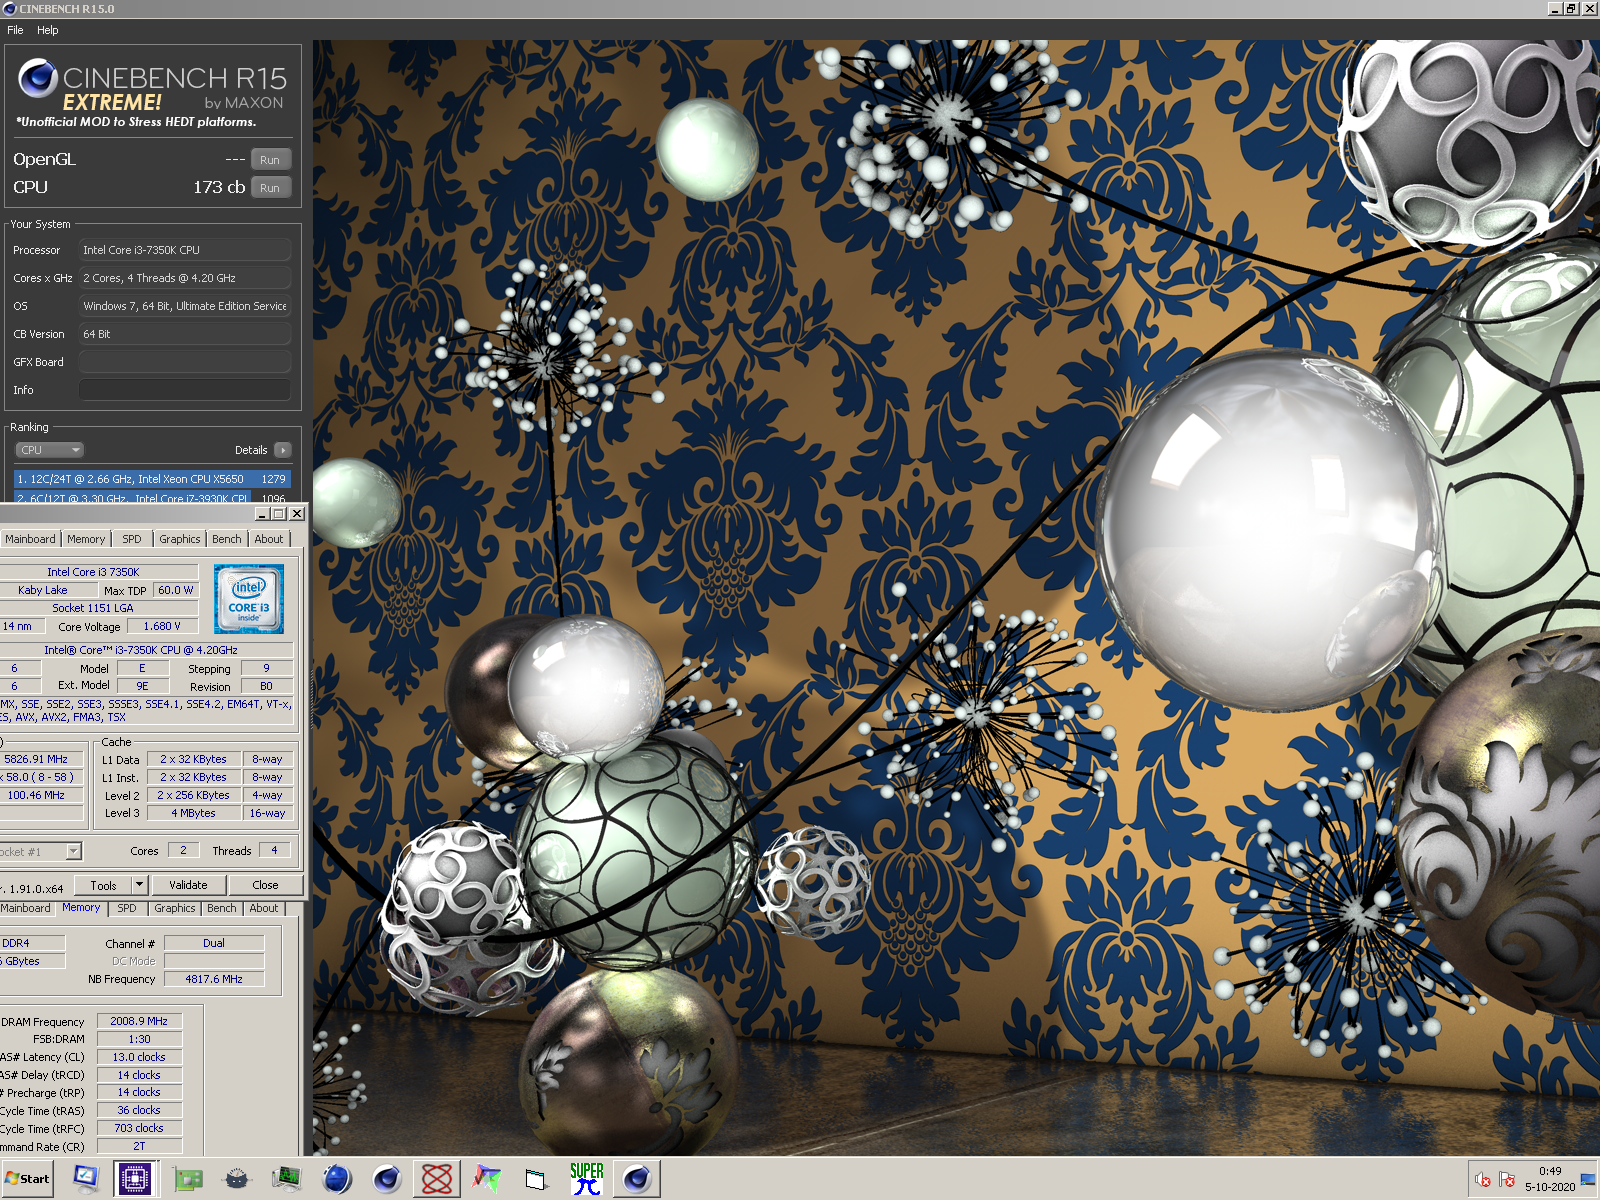Select Memory tab in lower CPU-Z window
Screen dimensions: 1600x1200
coord(81,908)
